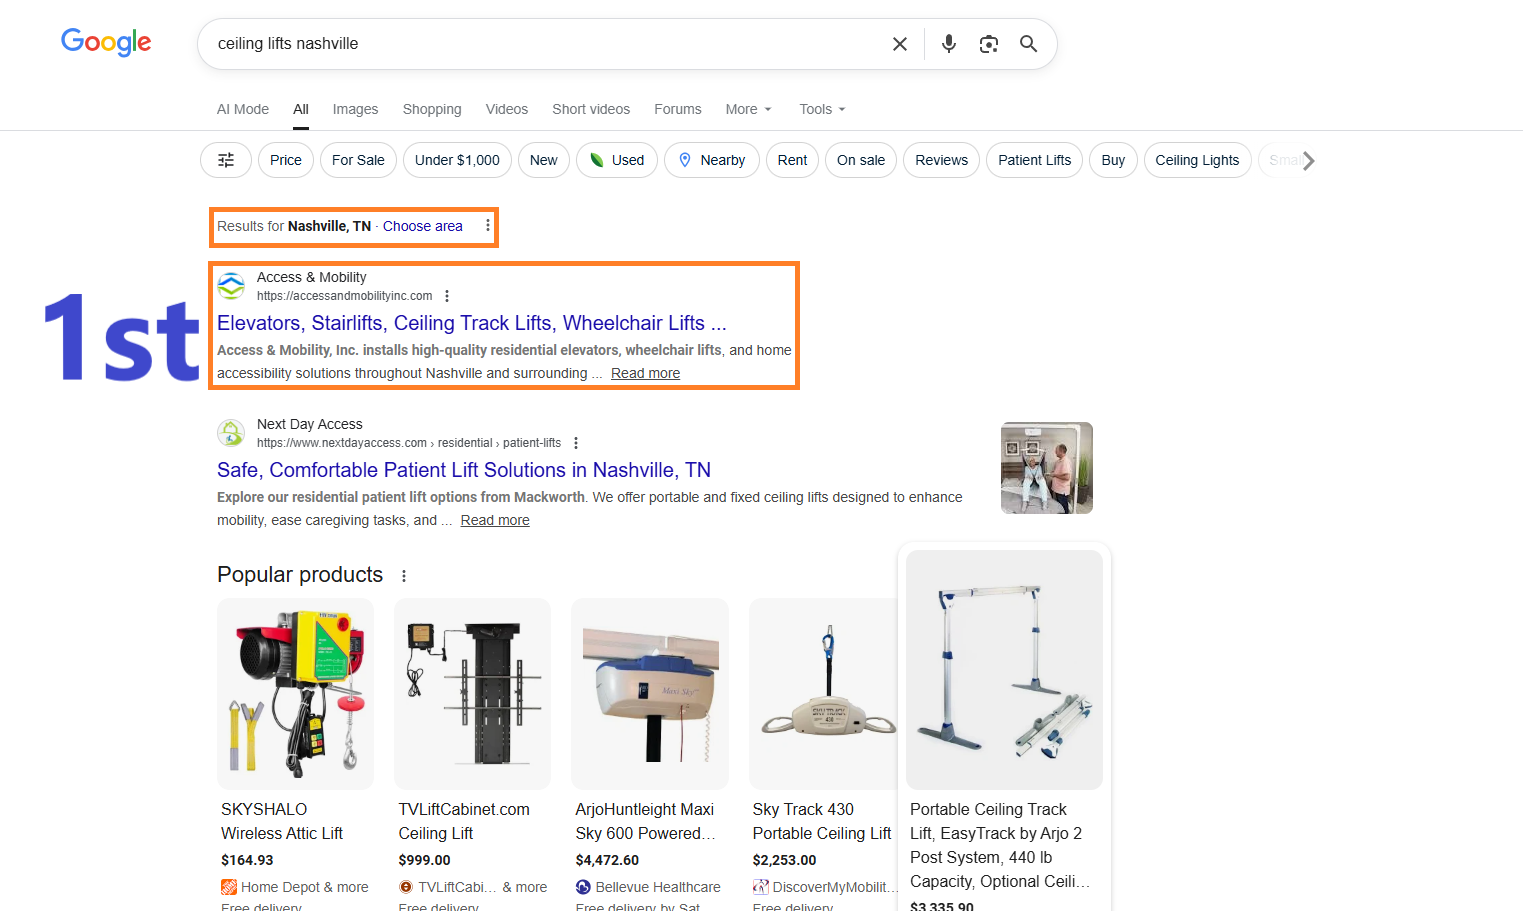Select the For Sale filter chip

click(x=358, y=160)
